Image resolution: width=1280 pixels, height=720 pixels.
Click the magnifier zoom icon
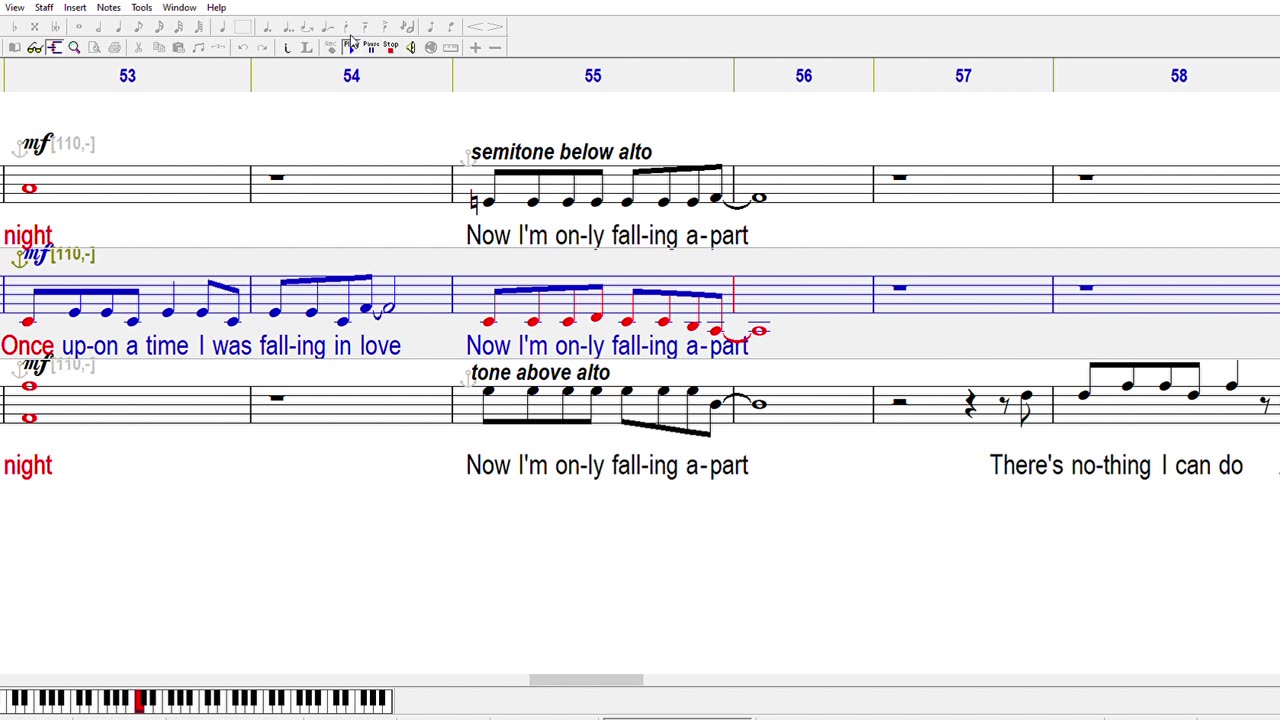point(74,47)
